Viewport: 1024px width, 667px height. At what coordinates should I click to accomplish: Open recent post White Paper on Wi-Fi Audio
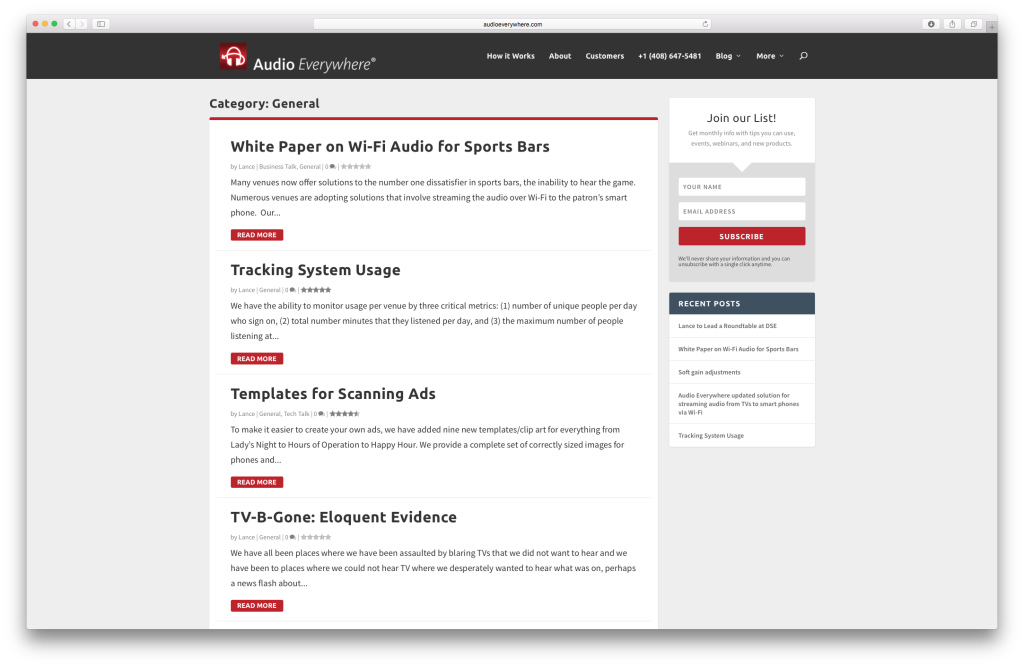(x=738, y=349)
